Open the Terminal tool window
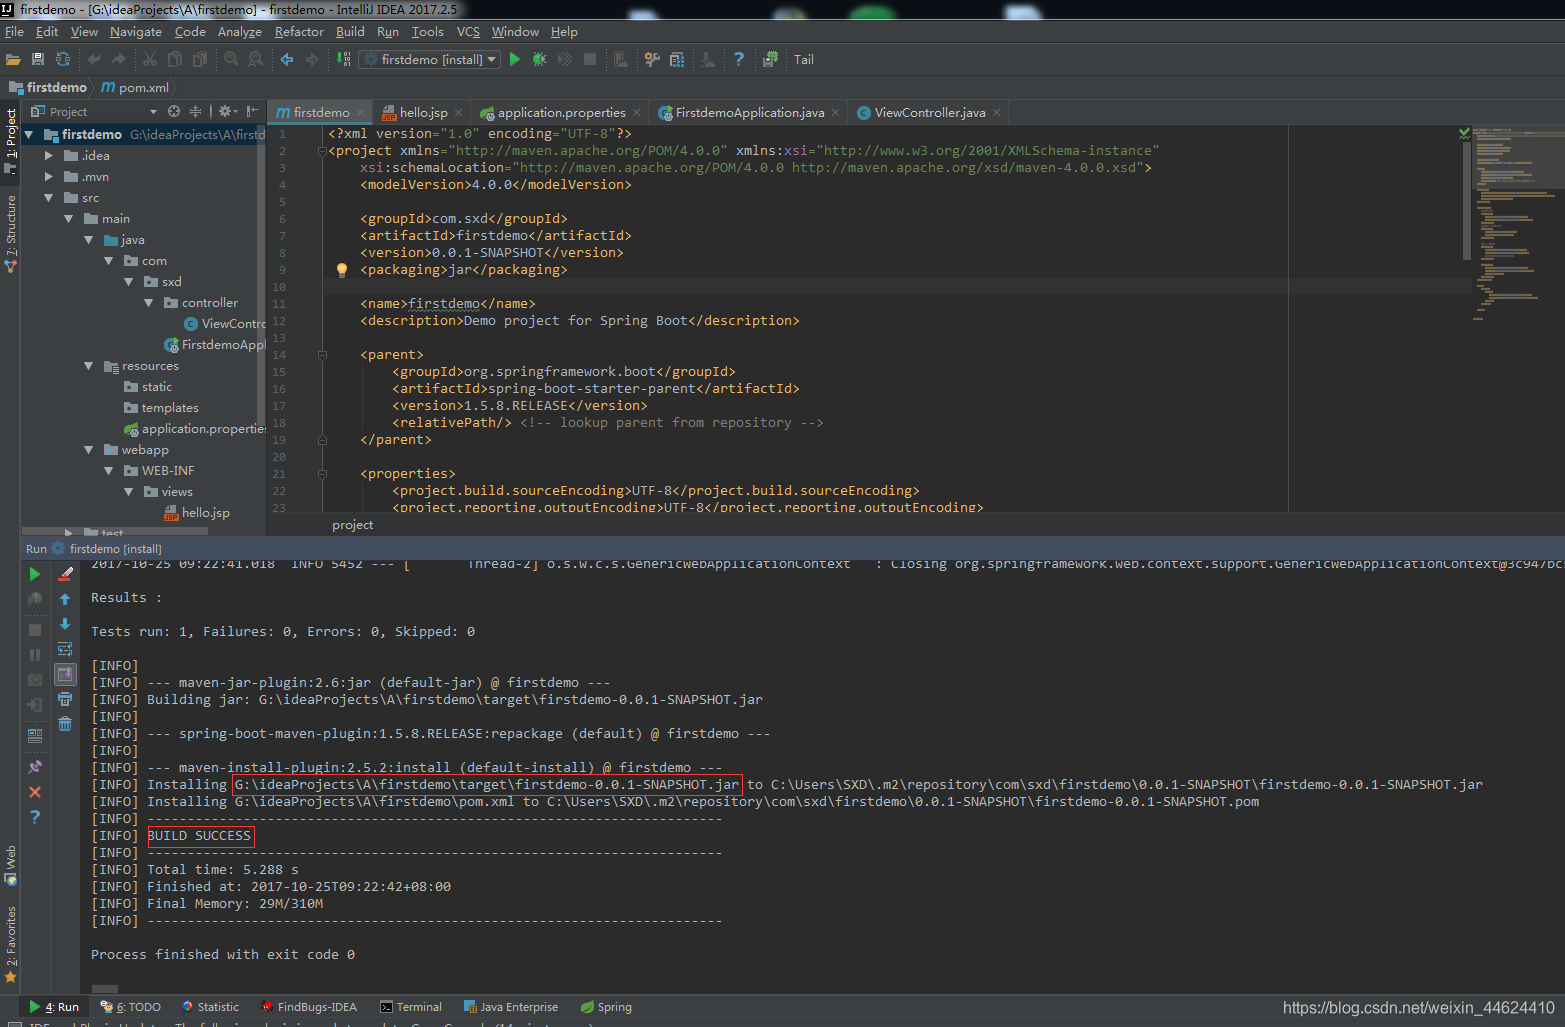The height and width of the screenshot is (1027, 1565). (x=411, y=1007)
